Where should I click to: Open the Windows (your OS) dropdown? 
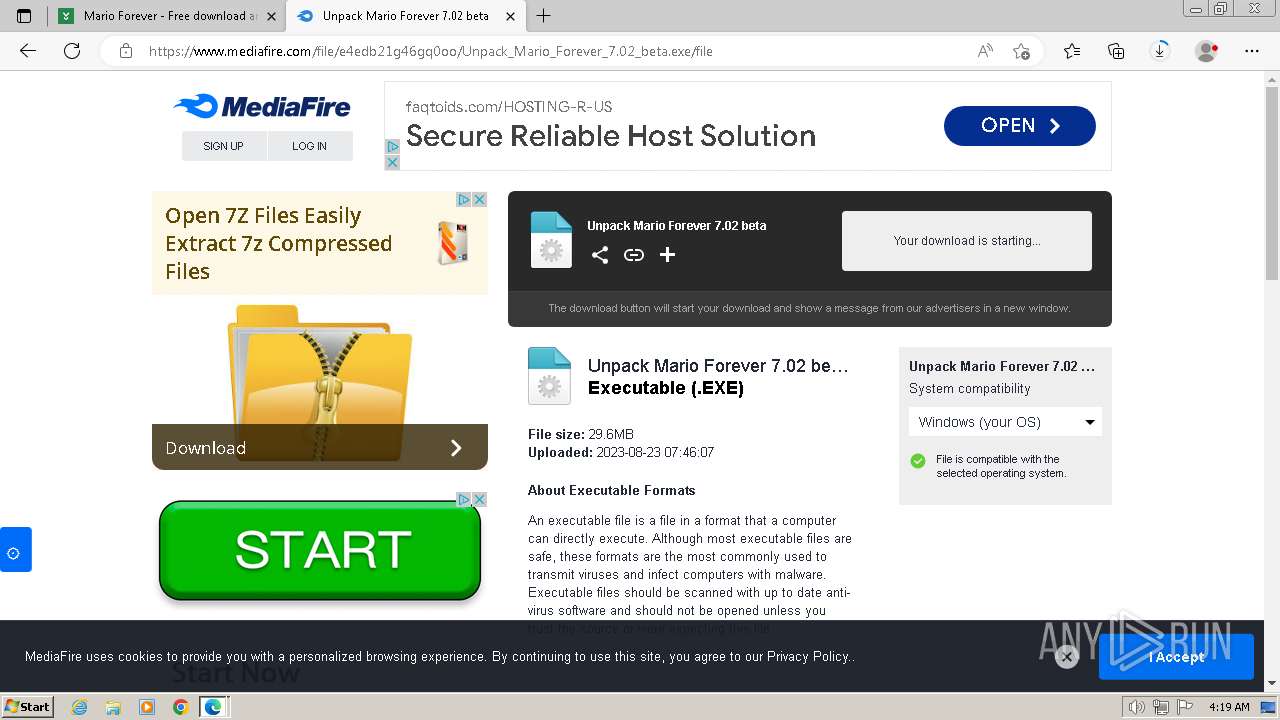[1005, 422]
